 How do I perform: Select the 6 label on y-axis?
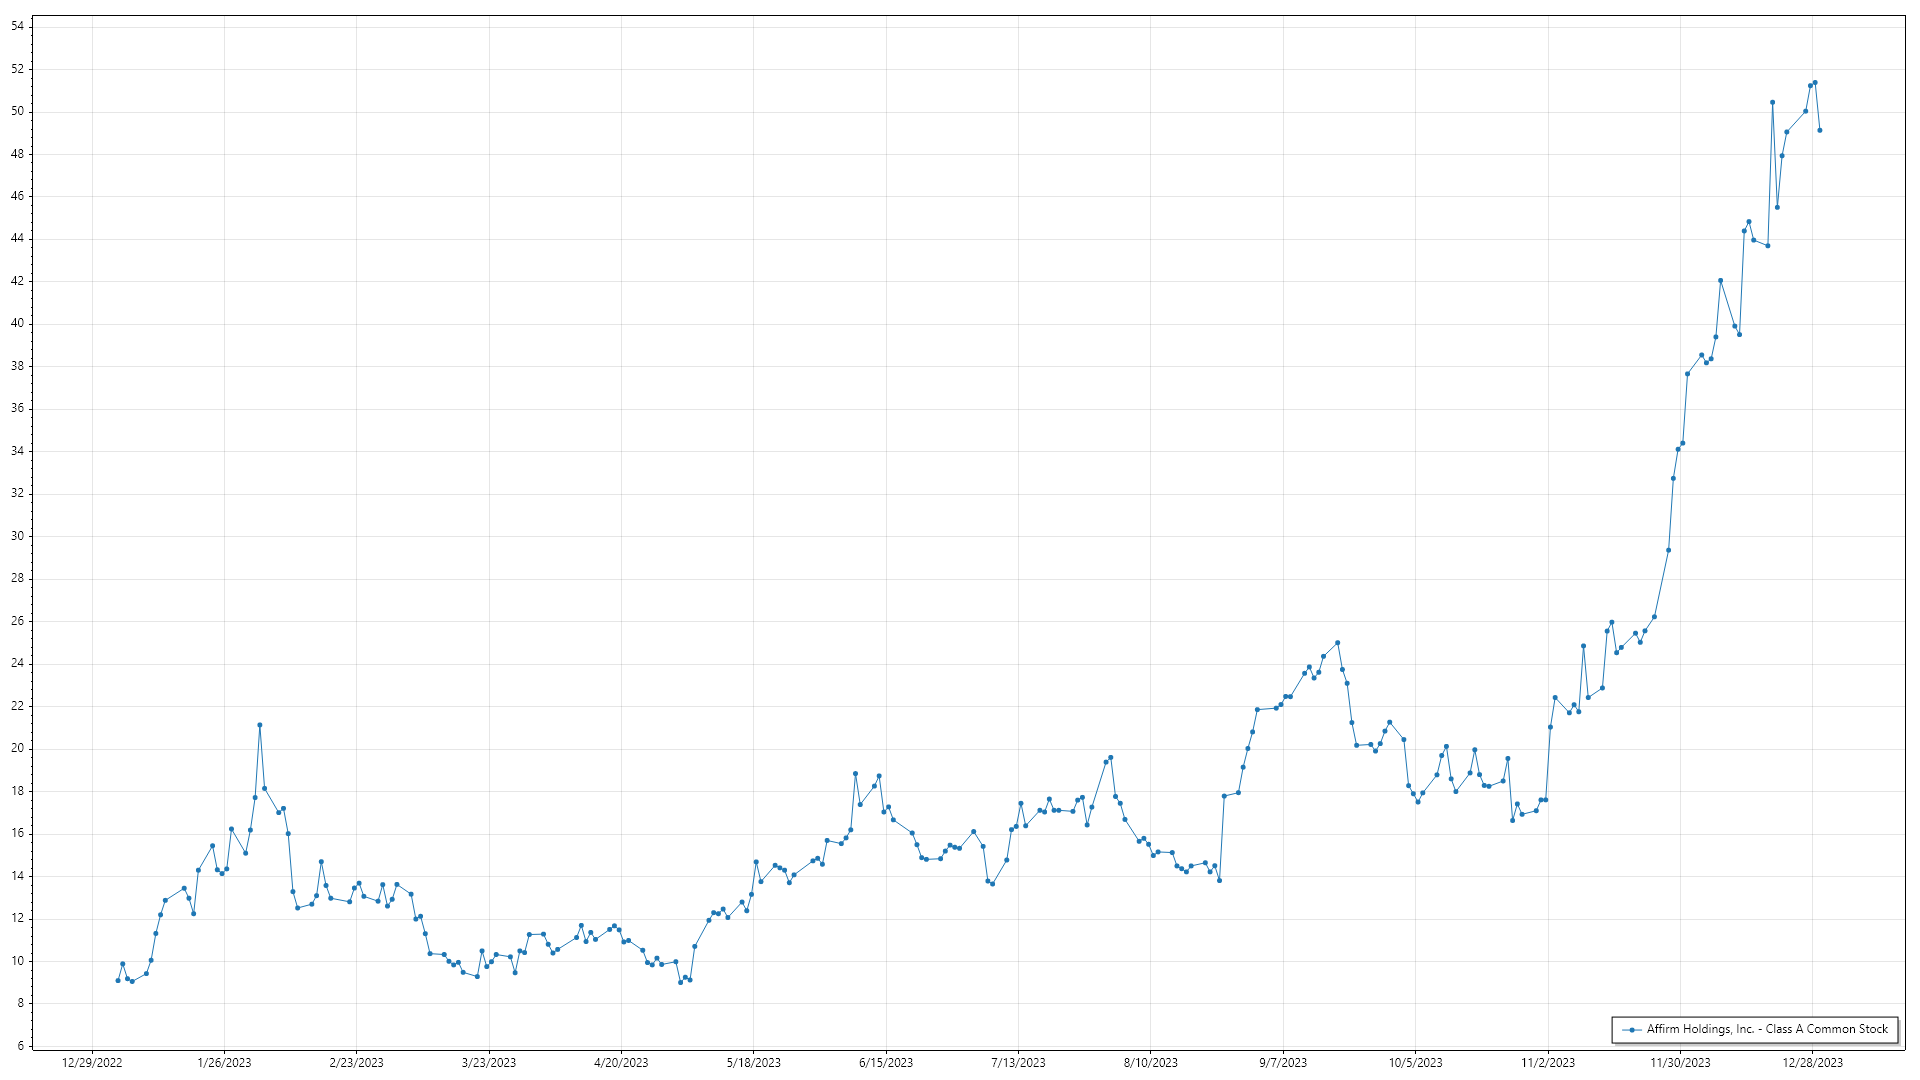coord(20,1046)
